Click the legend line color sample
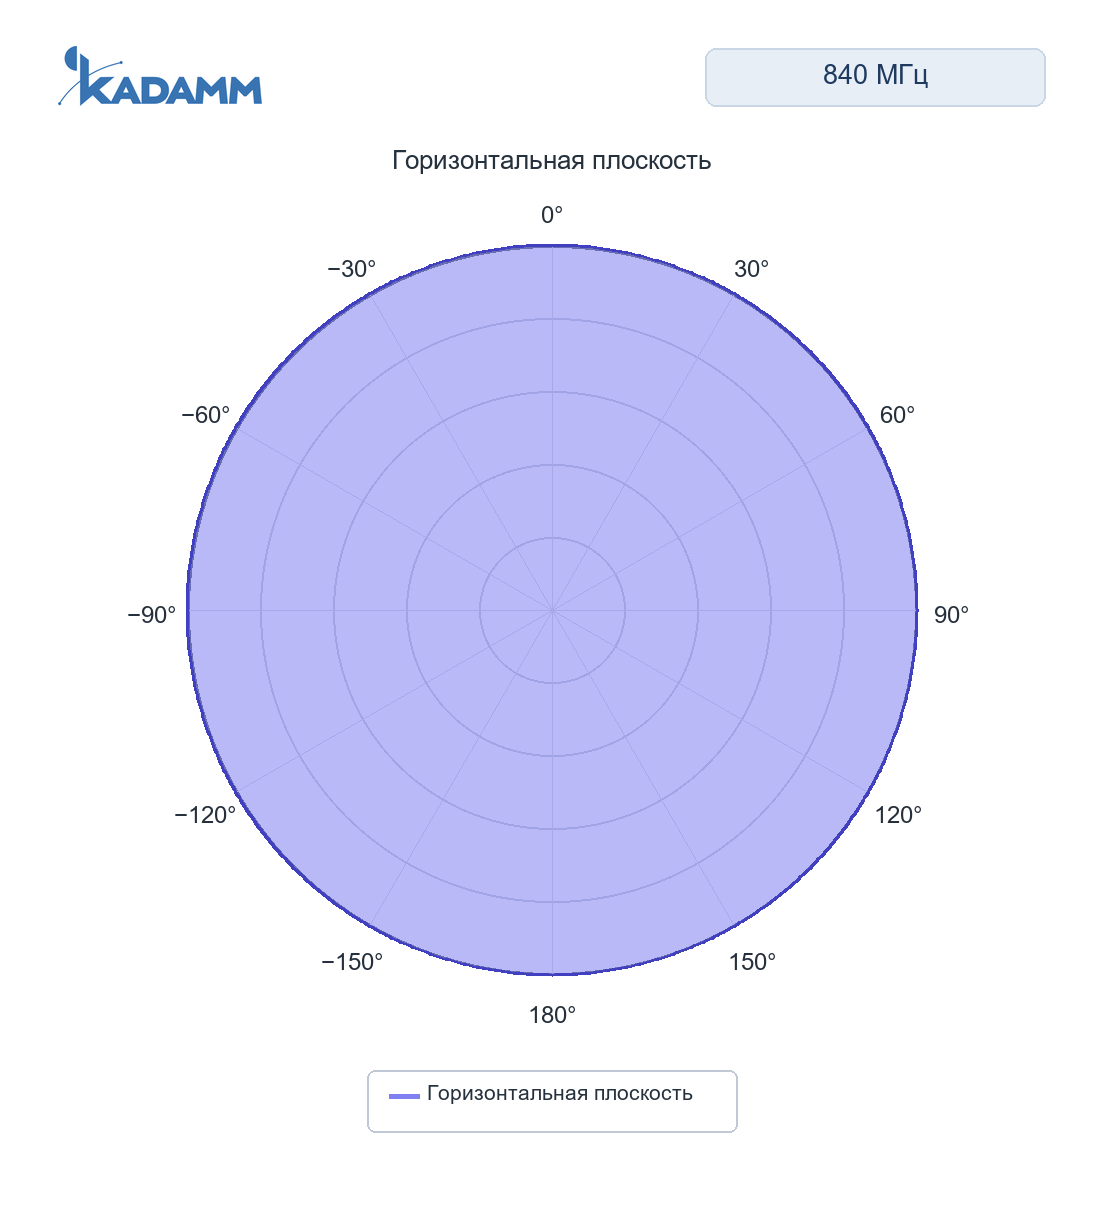Image resolution: width=1104 pixels, height=1211 pixels. coord(404,1096)
